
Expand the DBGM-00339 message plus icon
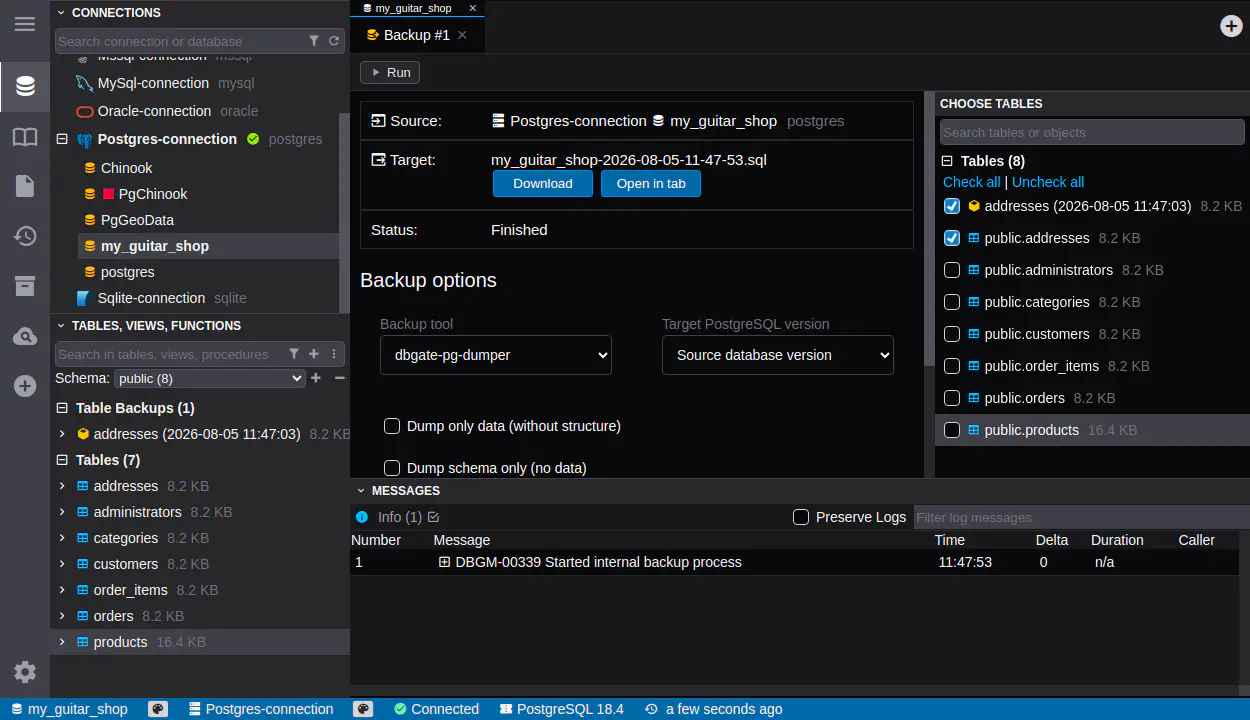tap(444, 562)
